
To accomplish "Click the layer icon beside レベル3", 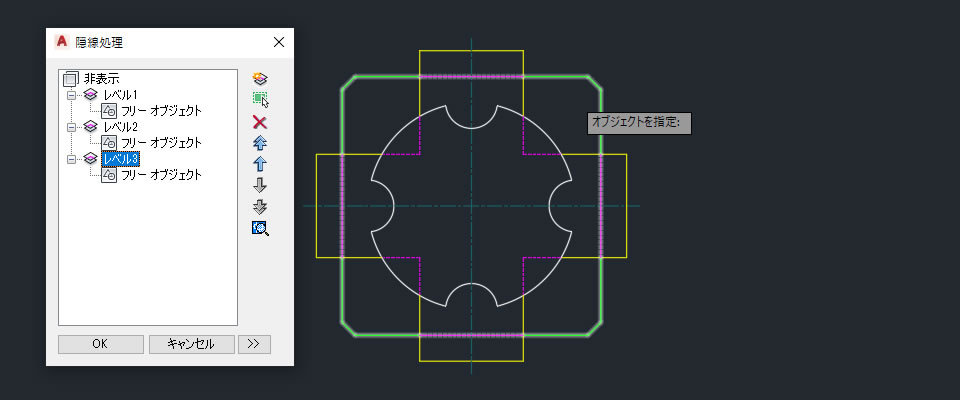I will (x=91, y=159).
